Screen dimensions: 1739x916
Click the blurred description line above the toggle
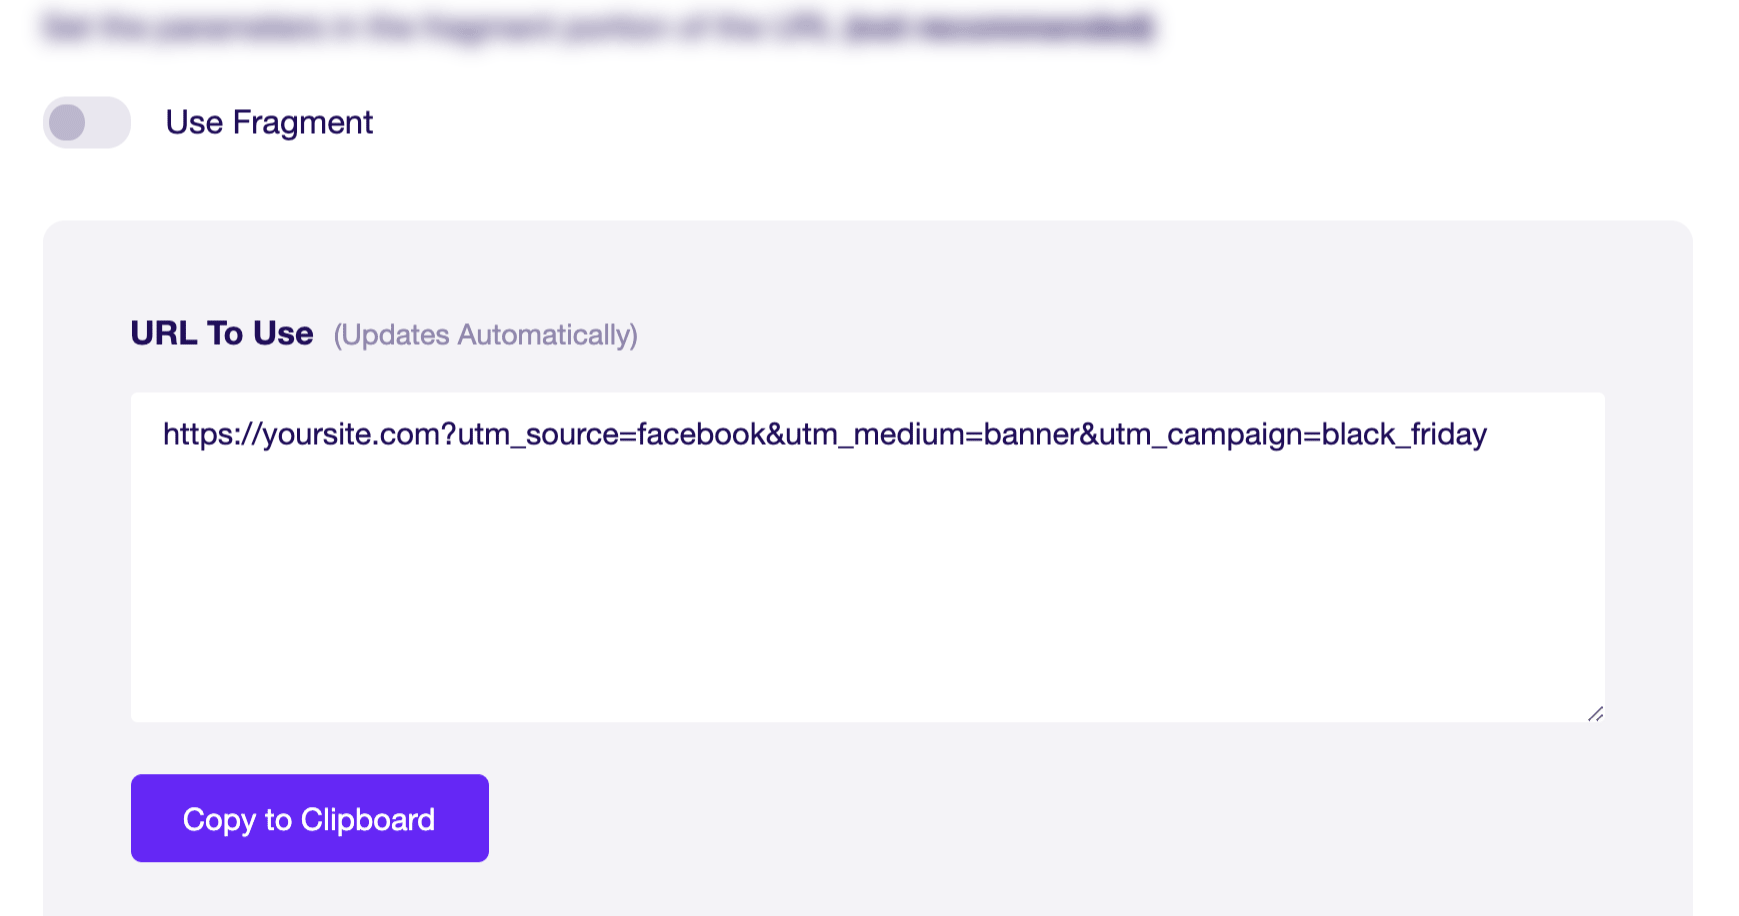tap(598, 26)
